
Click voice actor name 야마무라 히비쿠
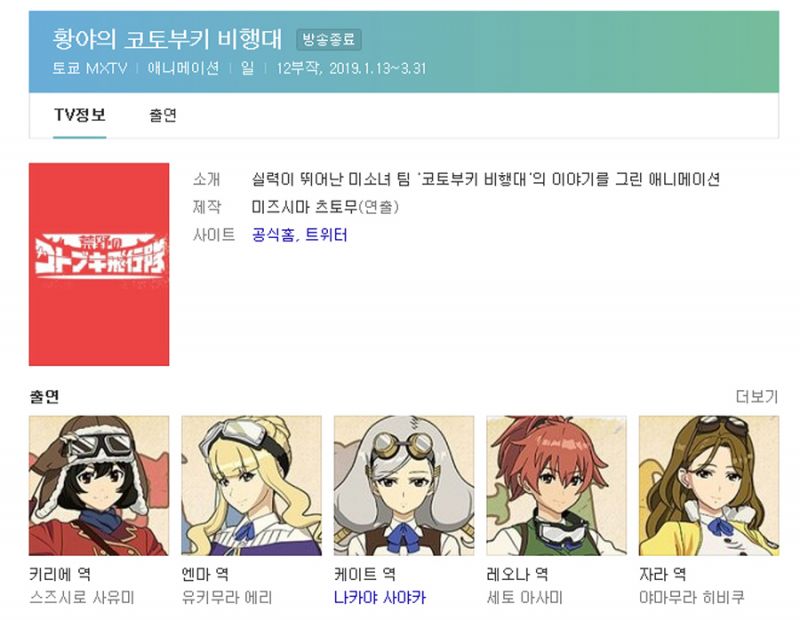(x=692, y=597)
